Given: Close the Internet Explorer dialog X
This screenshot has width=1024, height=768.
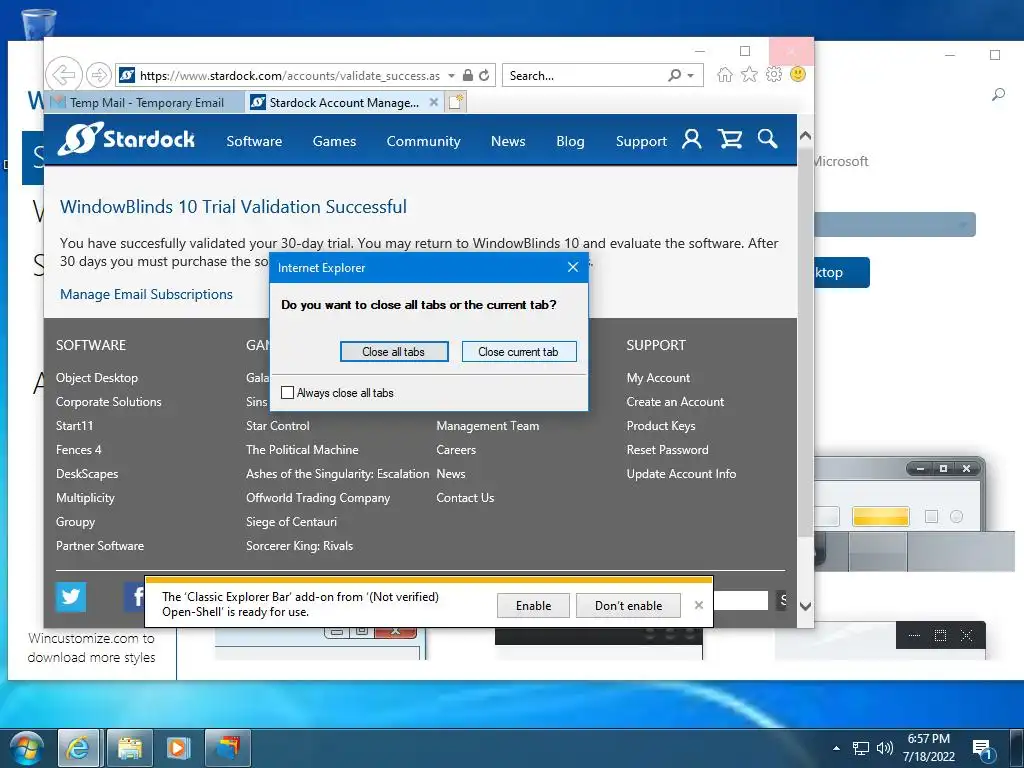Looking at the screenshot, I should click(573, 267).
